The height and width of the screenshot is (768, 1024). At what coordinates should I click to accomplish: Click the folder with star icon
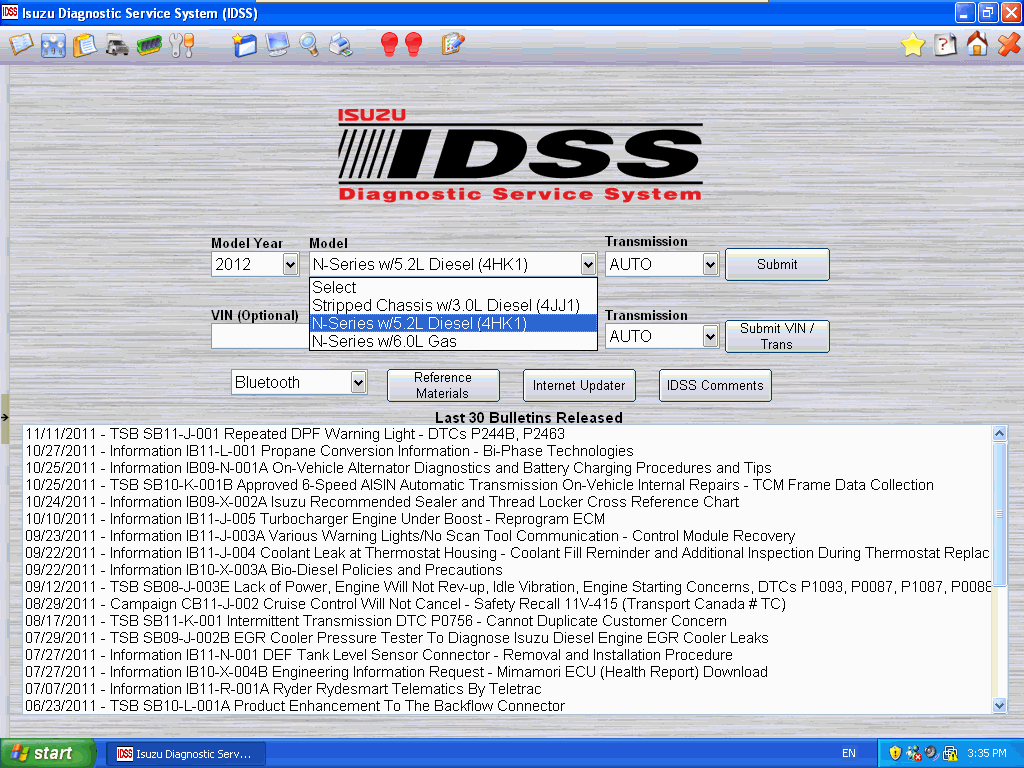[x=245, y=45]
